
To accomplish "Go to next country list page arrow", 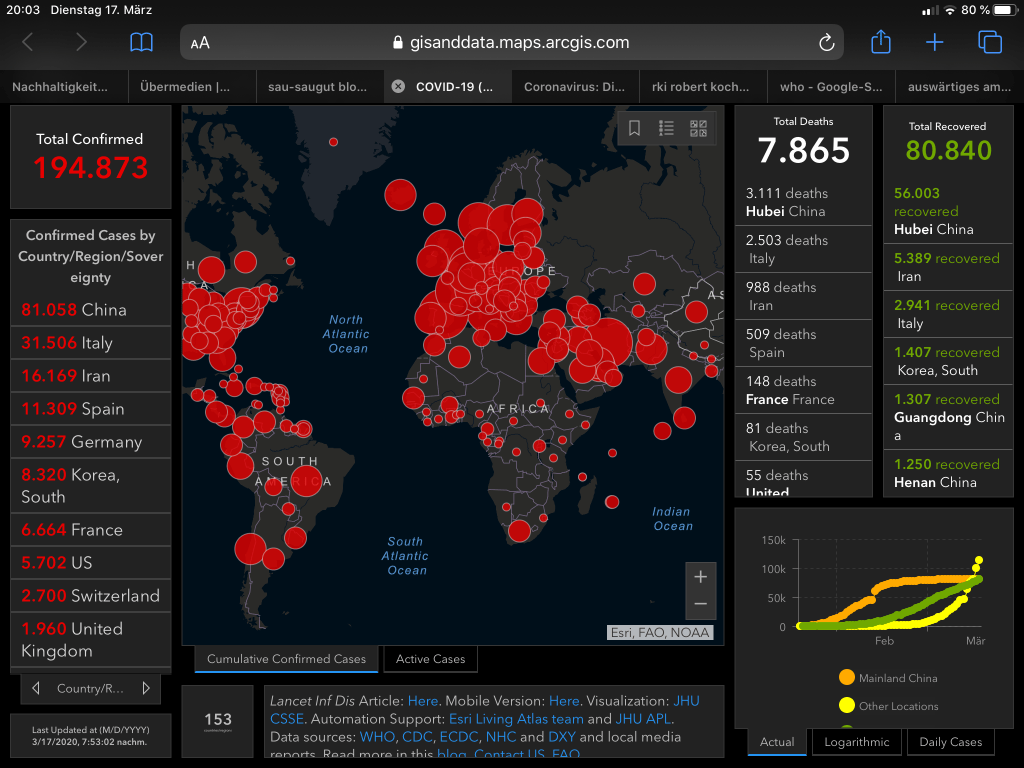I will coord(146,688).
